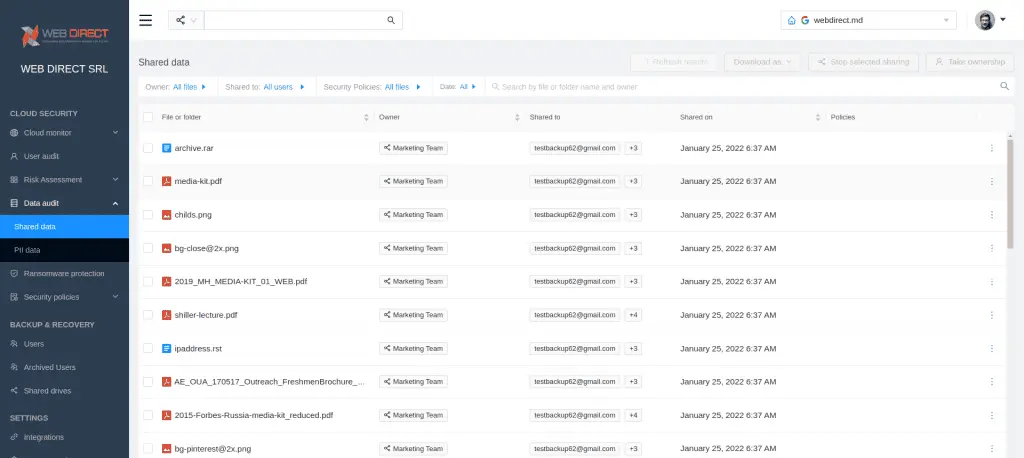
Task: Check the bg-close@2x.png row checkbox
Action: click(148, 248)
